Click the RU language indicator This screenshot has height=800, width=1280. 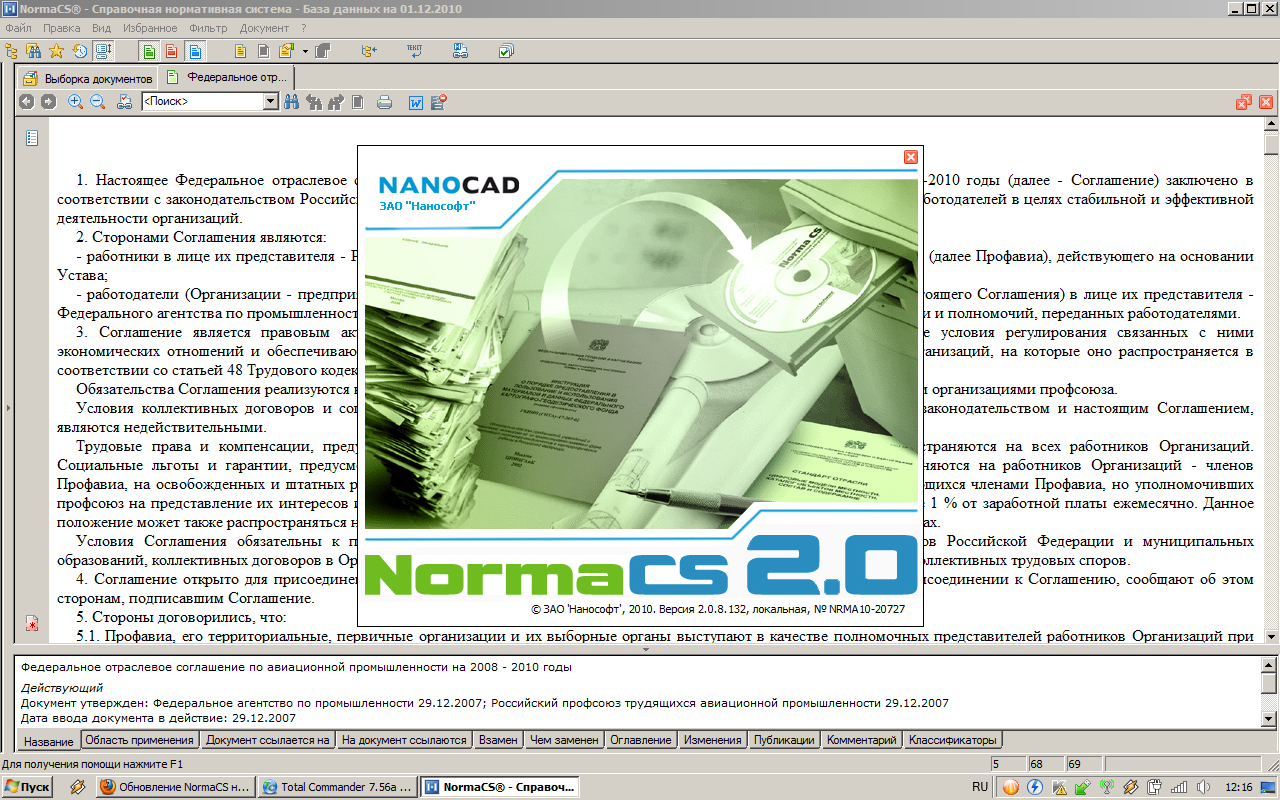[981, 787]
